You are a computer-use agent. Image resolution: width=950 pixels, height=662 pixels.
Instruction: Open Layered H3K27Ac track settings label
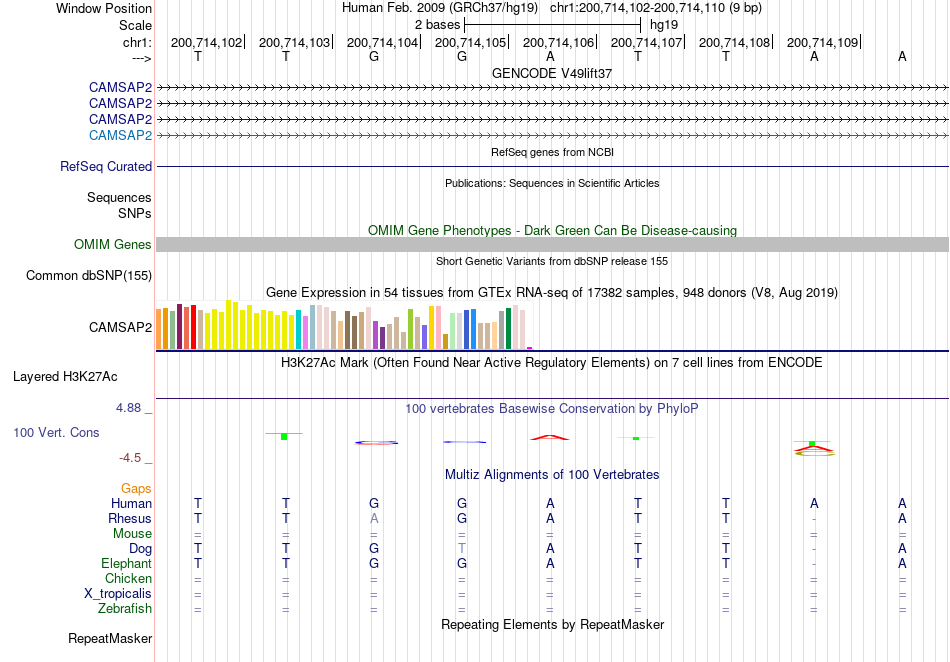click(x=65, y=376)
